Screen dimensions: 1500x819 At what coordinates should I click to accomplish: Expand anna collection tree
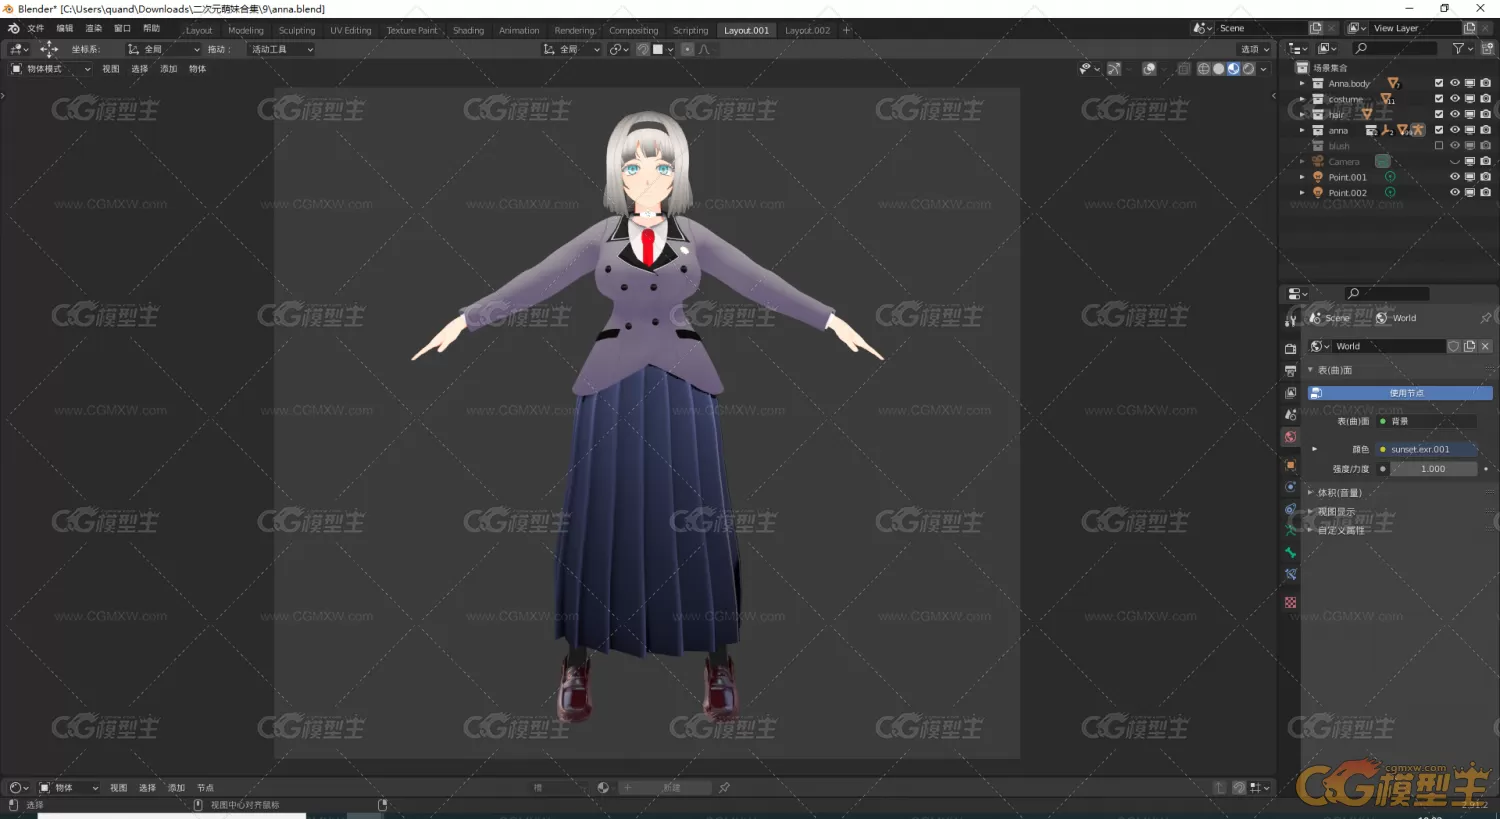click(1301, 130)
